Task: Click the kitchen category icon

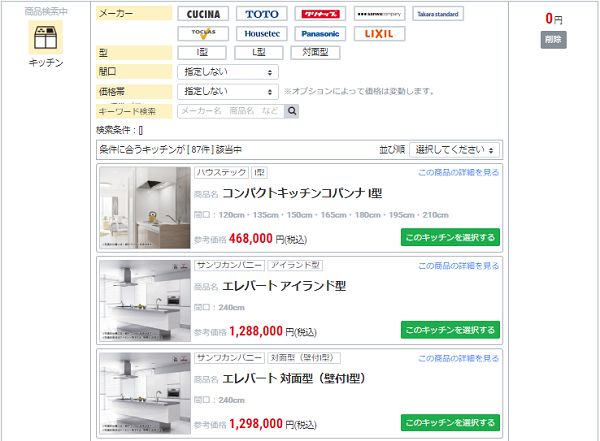Action: (46, 37)
